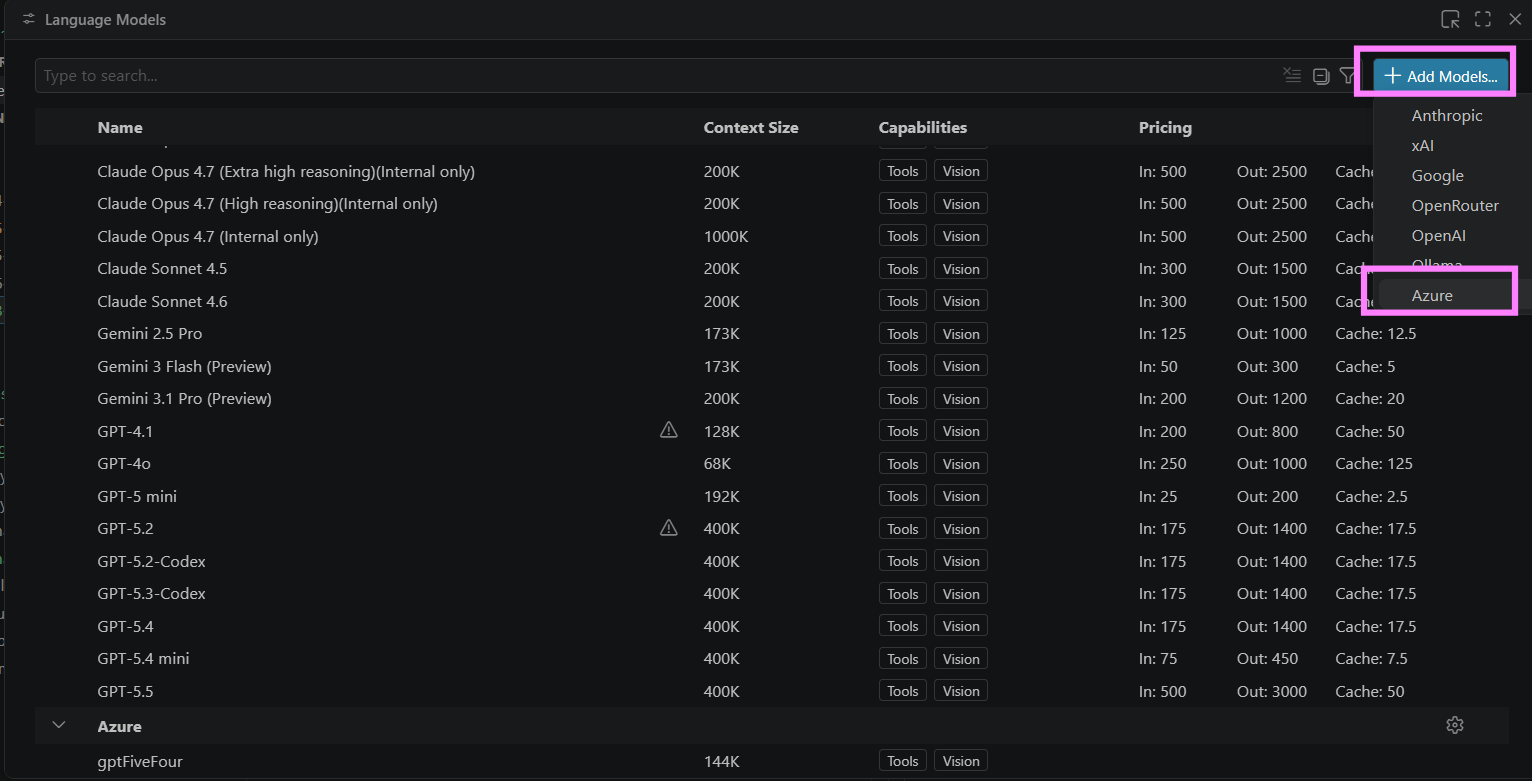Click the Tools badge on the GPT-5 mini row

[x=903, y=496]
